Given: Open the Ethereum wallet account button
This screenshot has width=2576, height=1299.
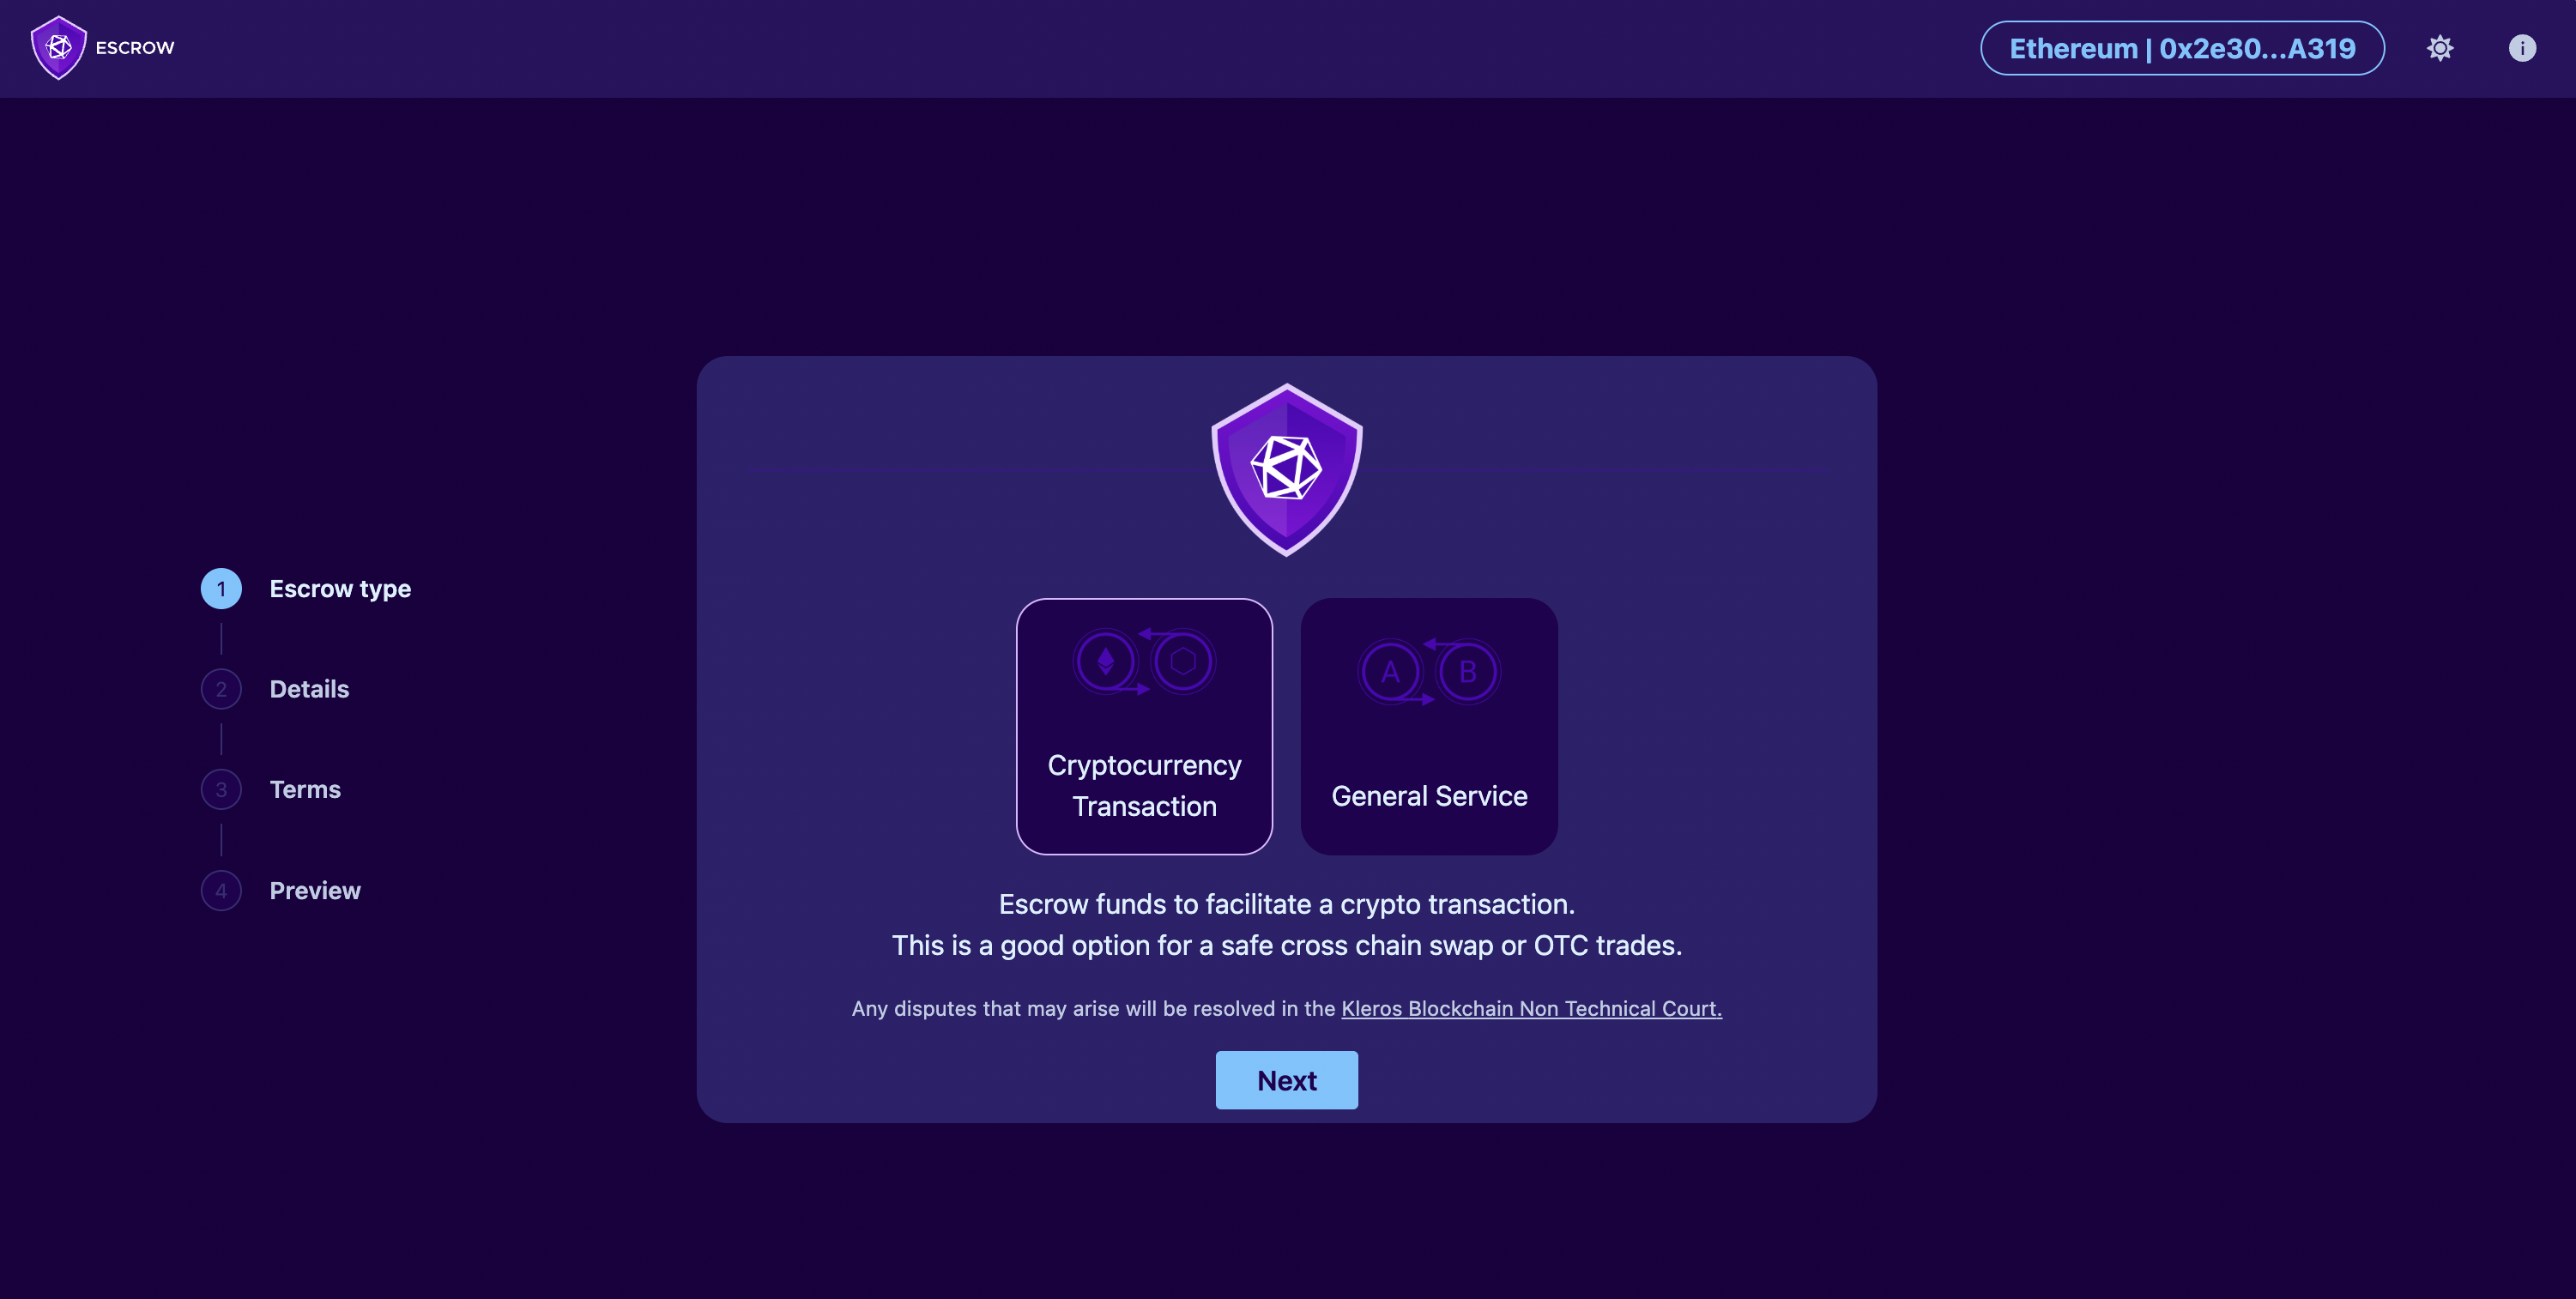Looking at the screenshot, I should [x=2181, y=48].
